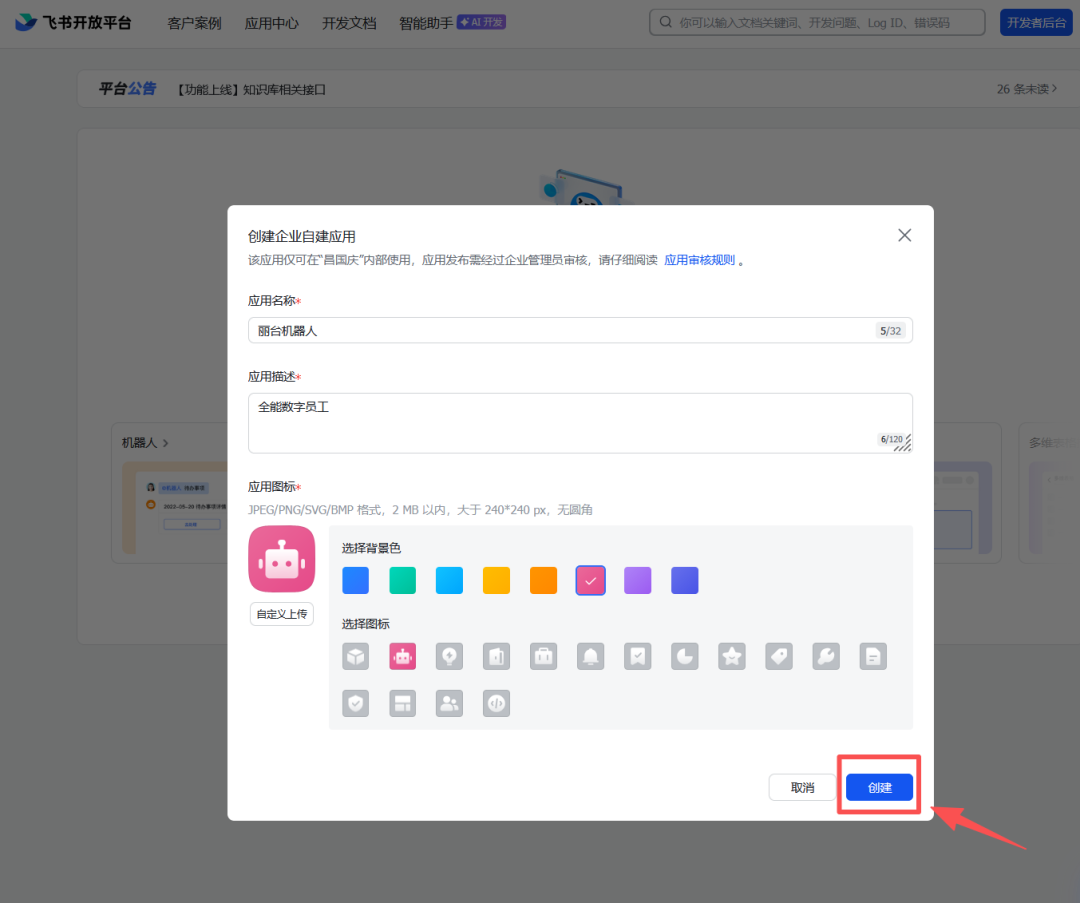Pick the code brackets app icon

(x=497, y=703)
